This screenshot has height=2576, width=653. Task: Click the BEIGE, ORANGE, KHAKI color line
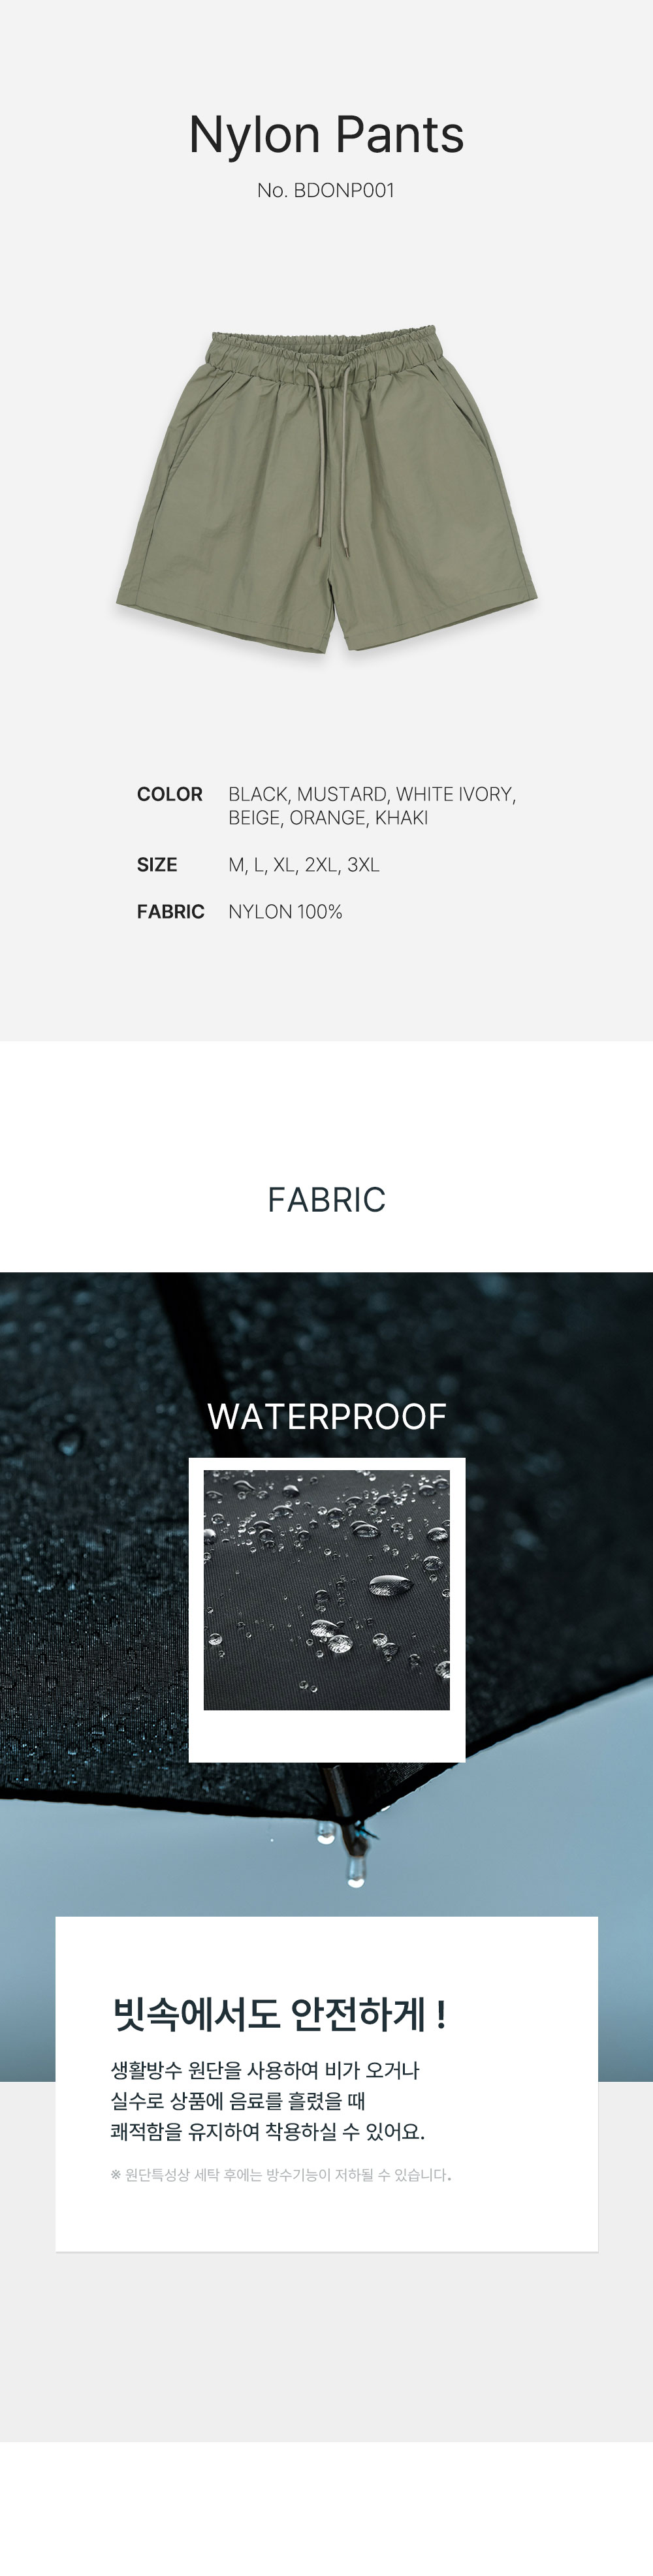coord(328,818)
